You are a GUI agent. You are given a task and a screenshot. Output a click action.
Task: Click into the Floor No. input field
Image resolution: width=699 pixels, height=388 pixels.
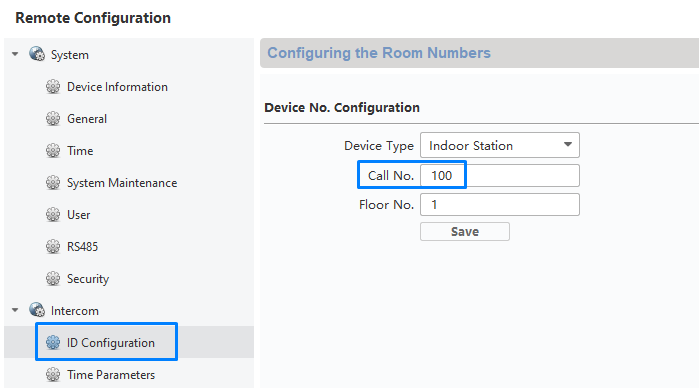(500, 205)
